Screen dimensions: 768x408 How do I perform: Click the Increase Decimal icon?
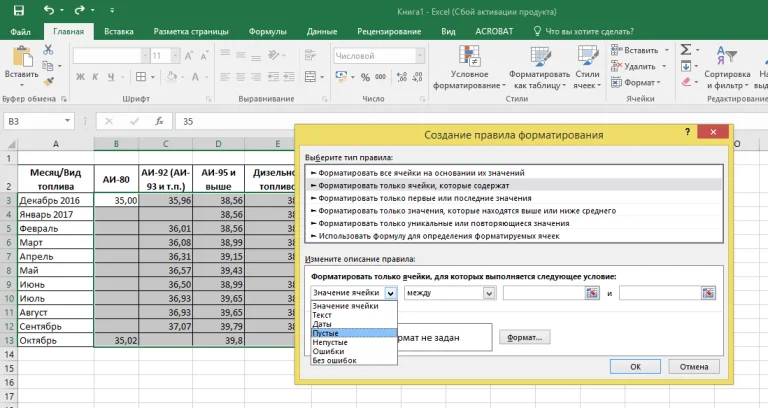(x=402, y=76)
